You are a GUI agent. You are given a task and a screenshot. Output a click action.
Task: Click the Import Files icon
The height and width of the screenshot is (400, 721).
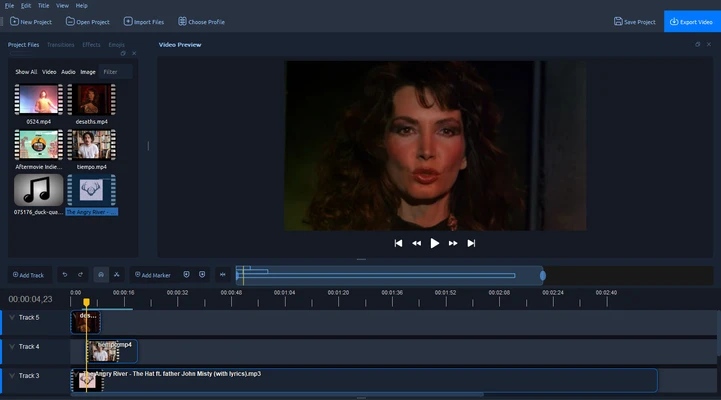[x=128, y=21]
